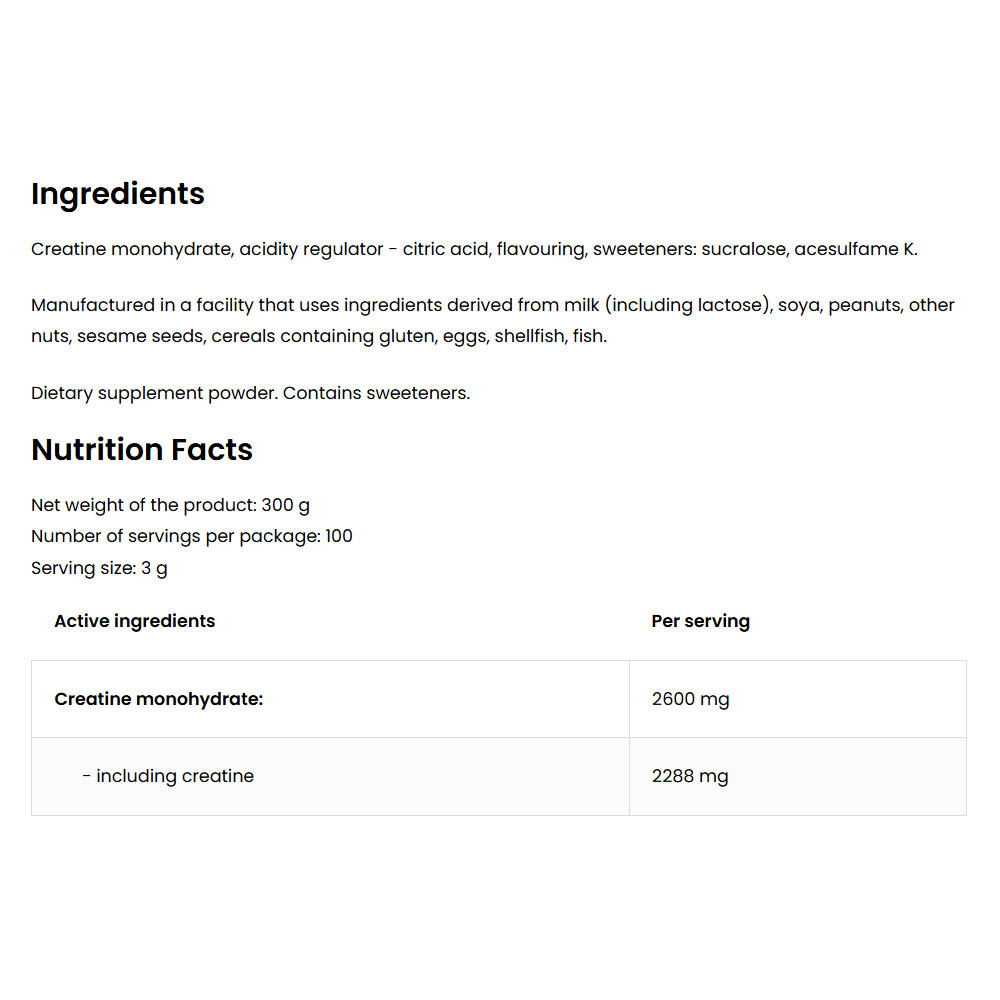1000x1000 pixels.
Task: Click 'Dietary supplement powder. Contains sweeteners.' text
Action: tap(250, 393)
